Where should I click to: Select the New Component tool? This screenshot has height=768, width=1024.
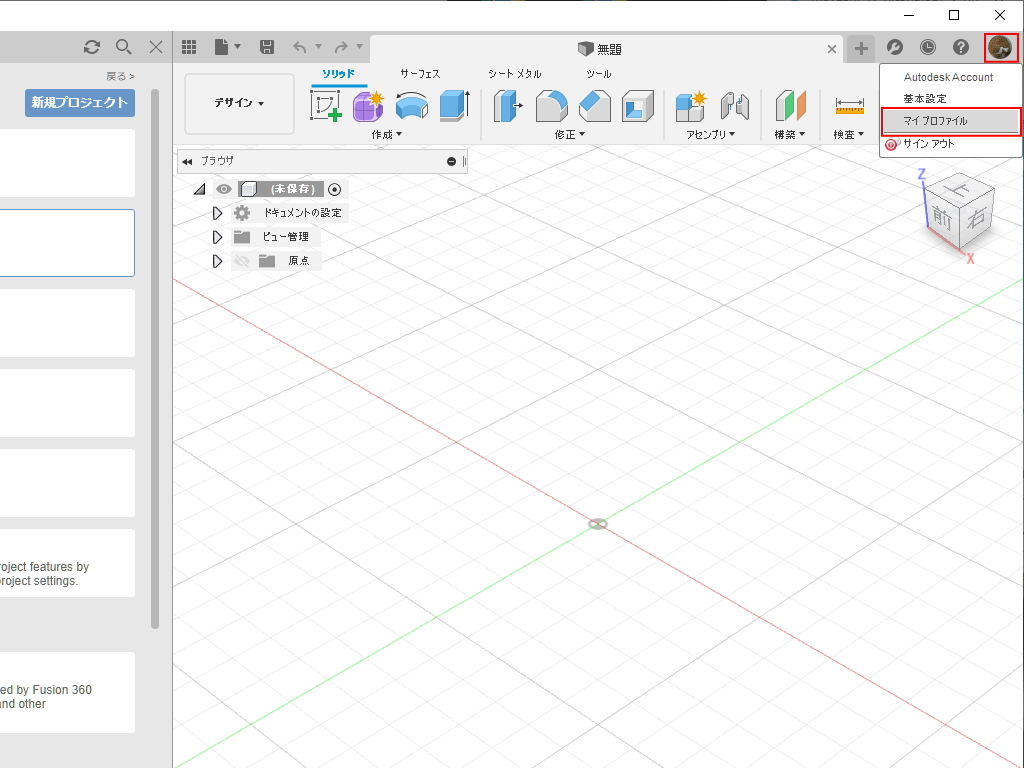pos(690,106)
